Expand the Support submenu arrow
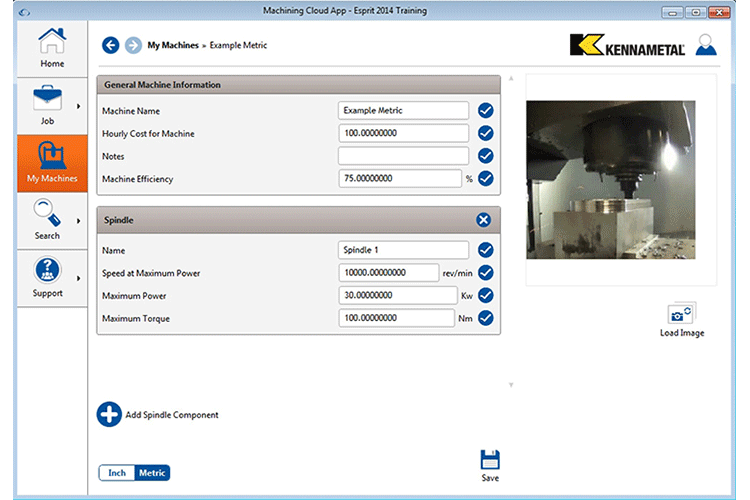The image size is (750, 500). click(x=78, y=278)
